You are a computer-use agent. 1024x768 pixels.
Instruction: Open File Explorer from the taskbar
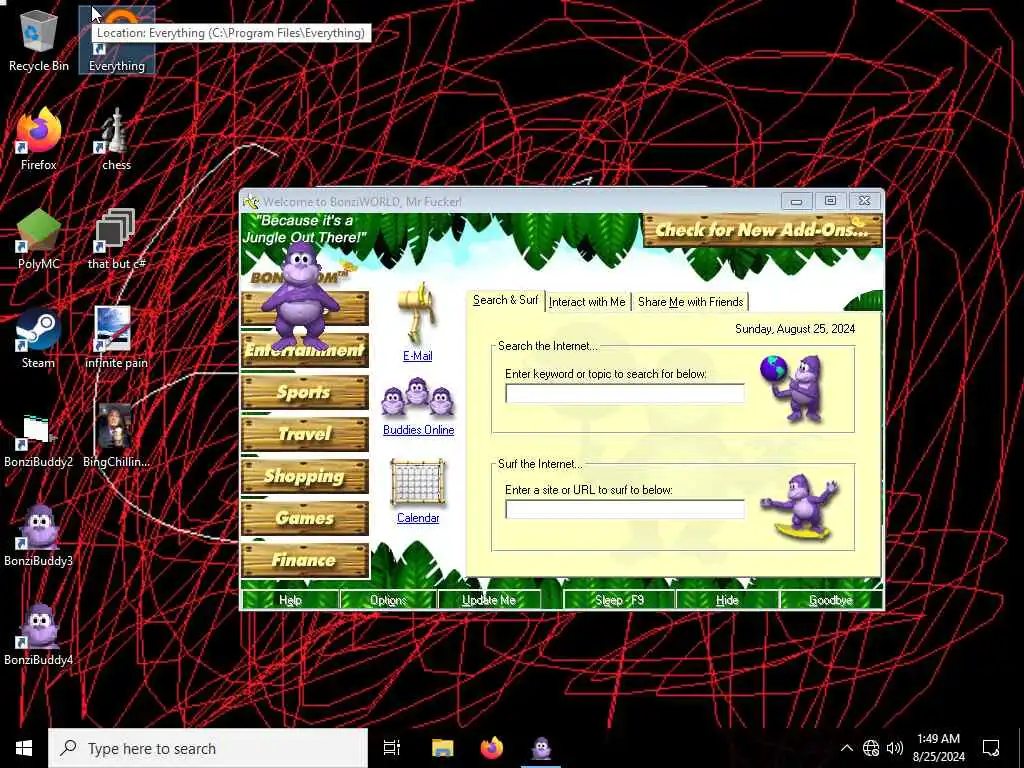point(442,748)
